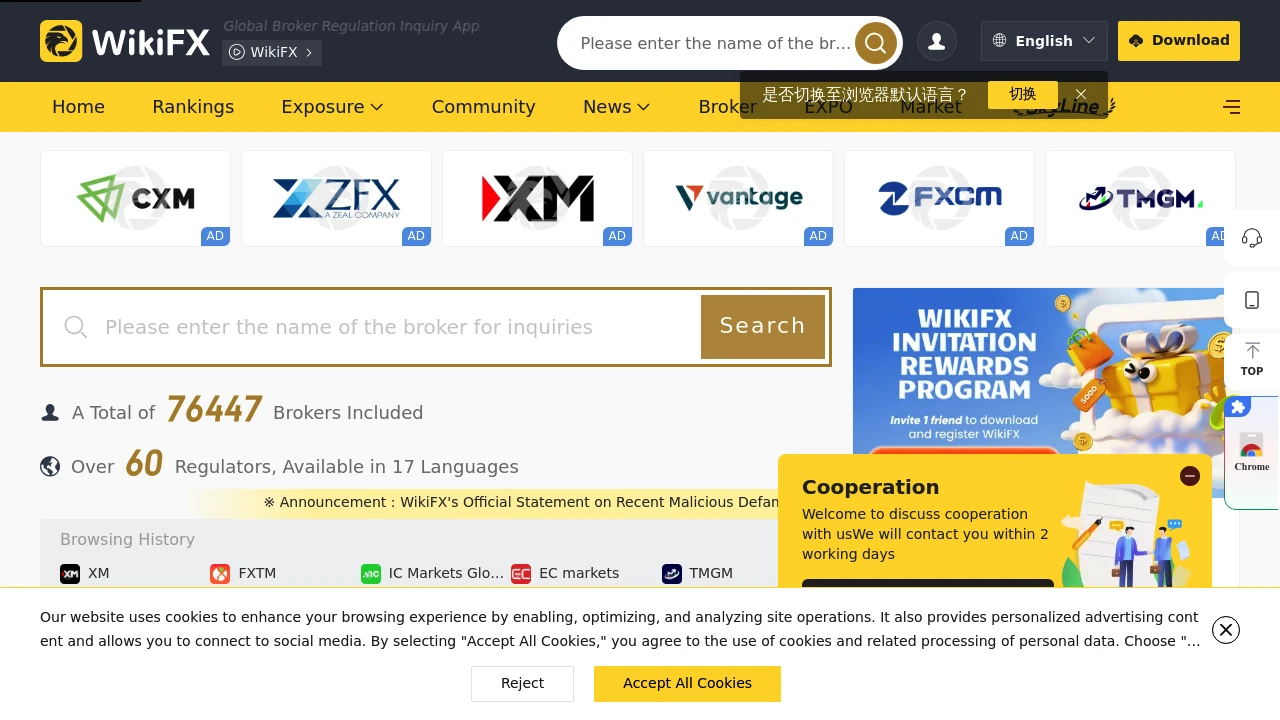Click the 切换 language switch button
The width and height of the screenshot is (1280, 720).
[1022, 94]
